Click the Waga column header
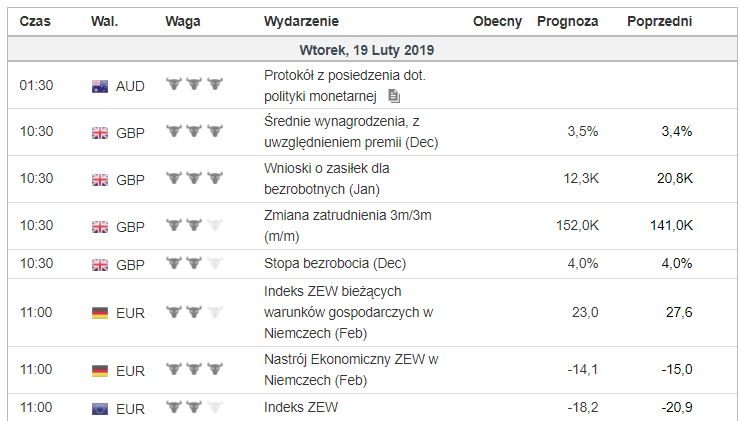The width and height of the screenshot is (740, 421). 183,21
